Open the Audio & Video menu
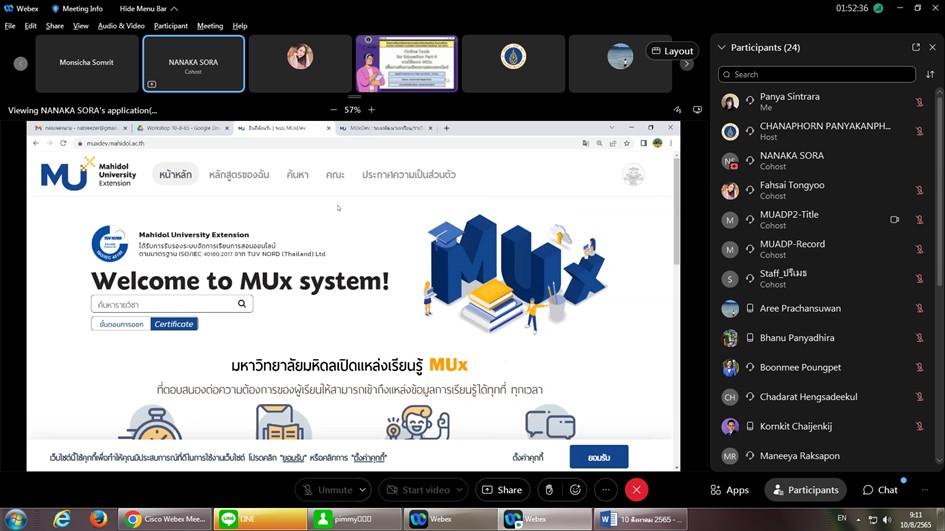Screen dimensions: 945x531 (x=121, y=25)
